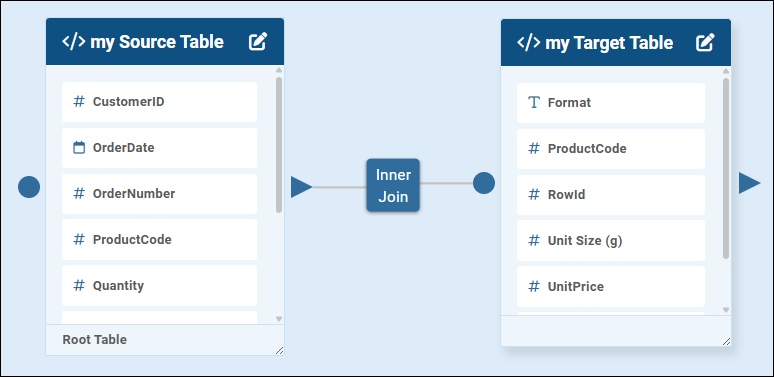Click the scroll down arrow in Source Table
The height and width of the screenshot is (377, 774).
[x=279, y=319]
